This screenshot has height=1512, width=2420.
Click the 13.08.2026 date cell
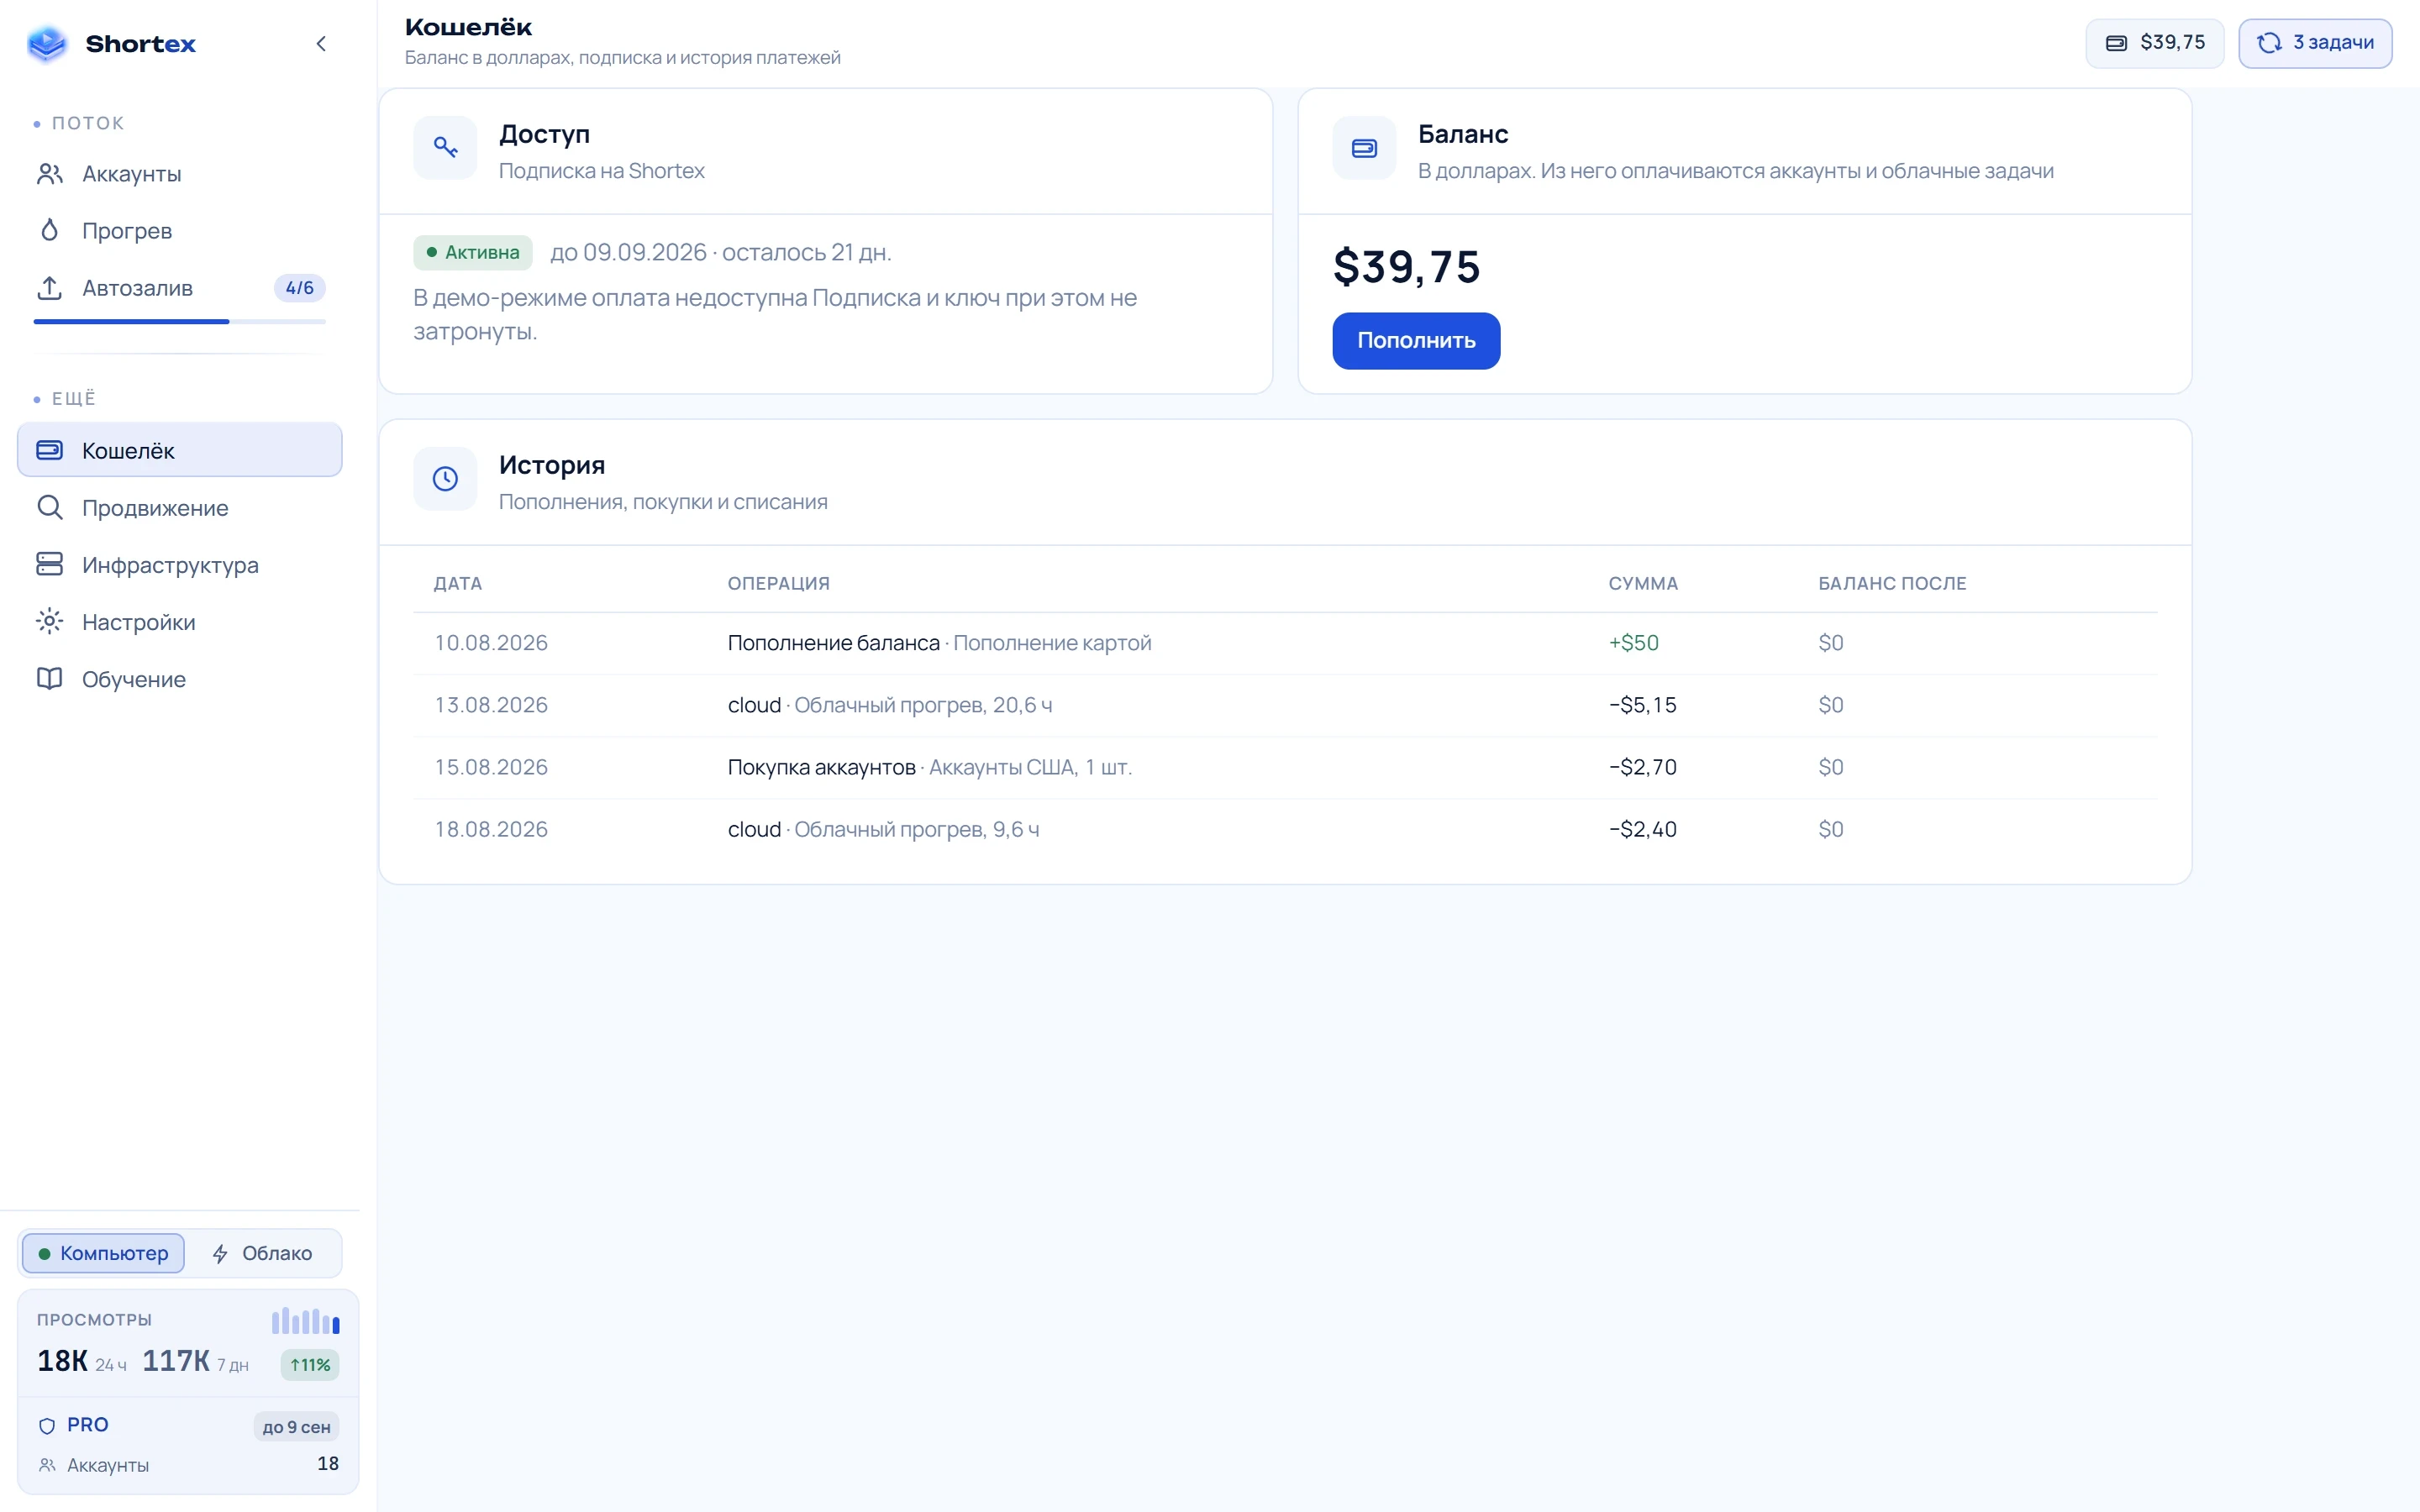click(x=491, y=705)
